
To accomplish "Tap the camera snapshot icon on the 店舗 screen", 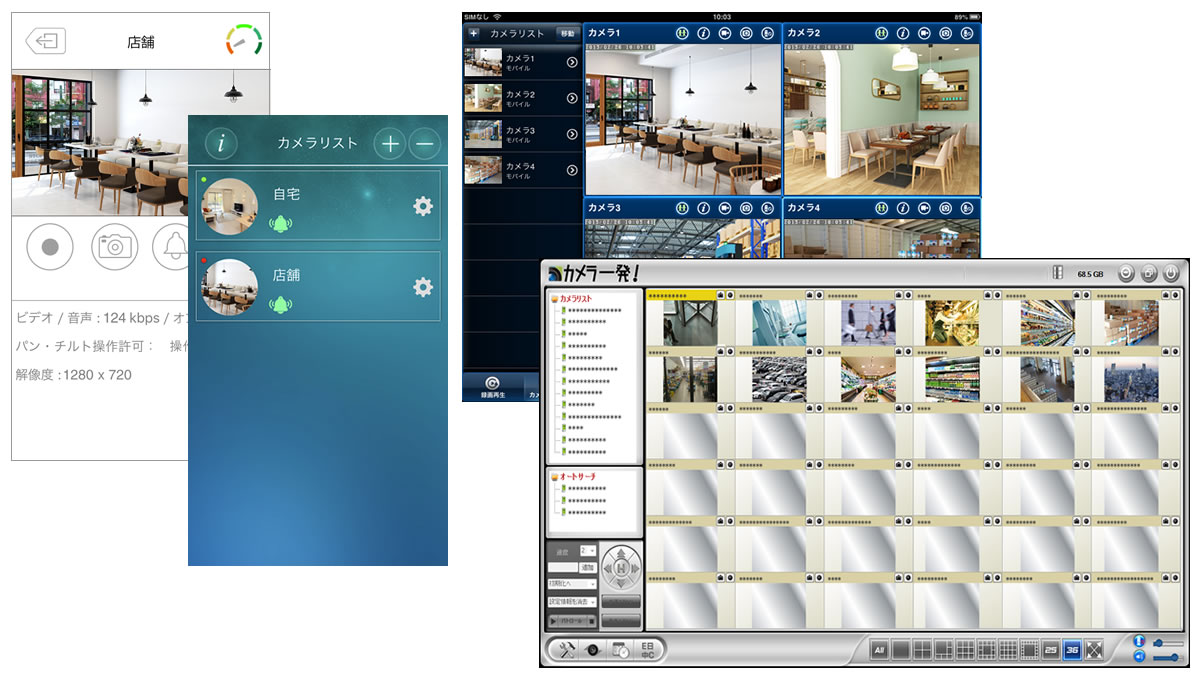I will tap(114, 245).
